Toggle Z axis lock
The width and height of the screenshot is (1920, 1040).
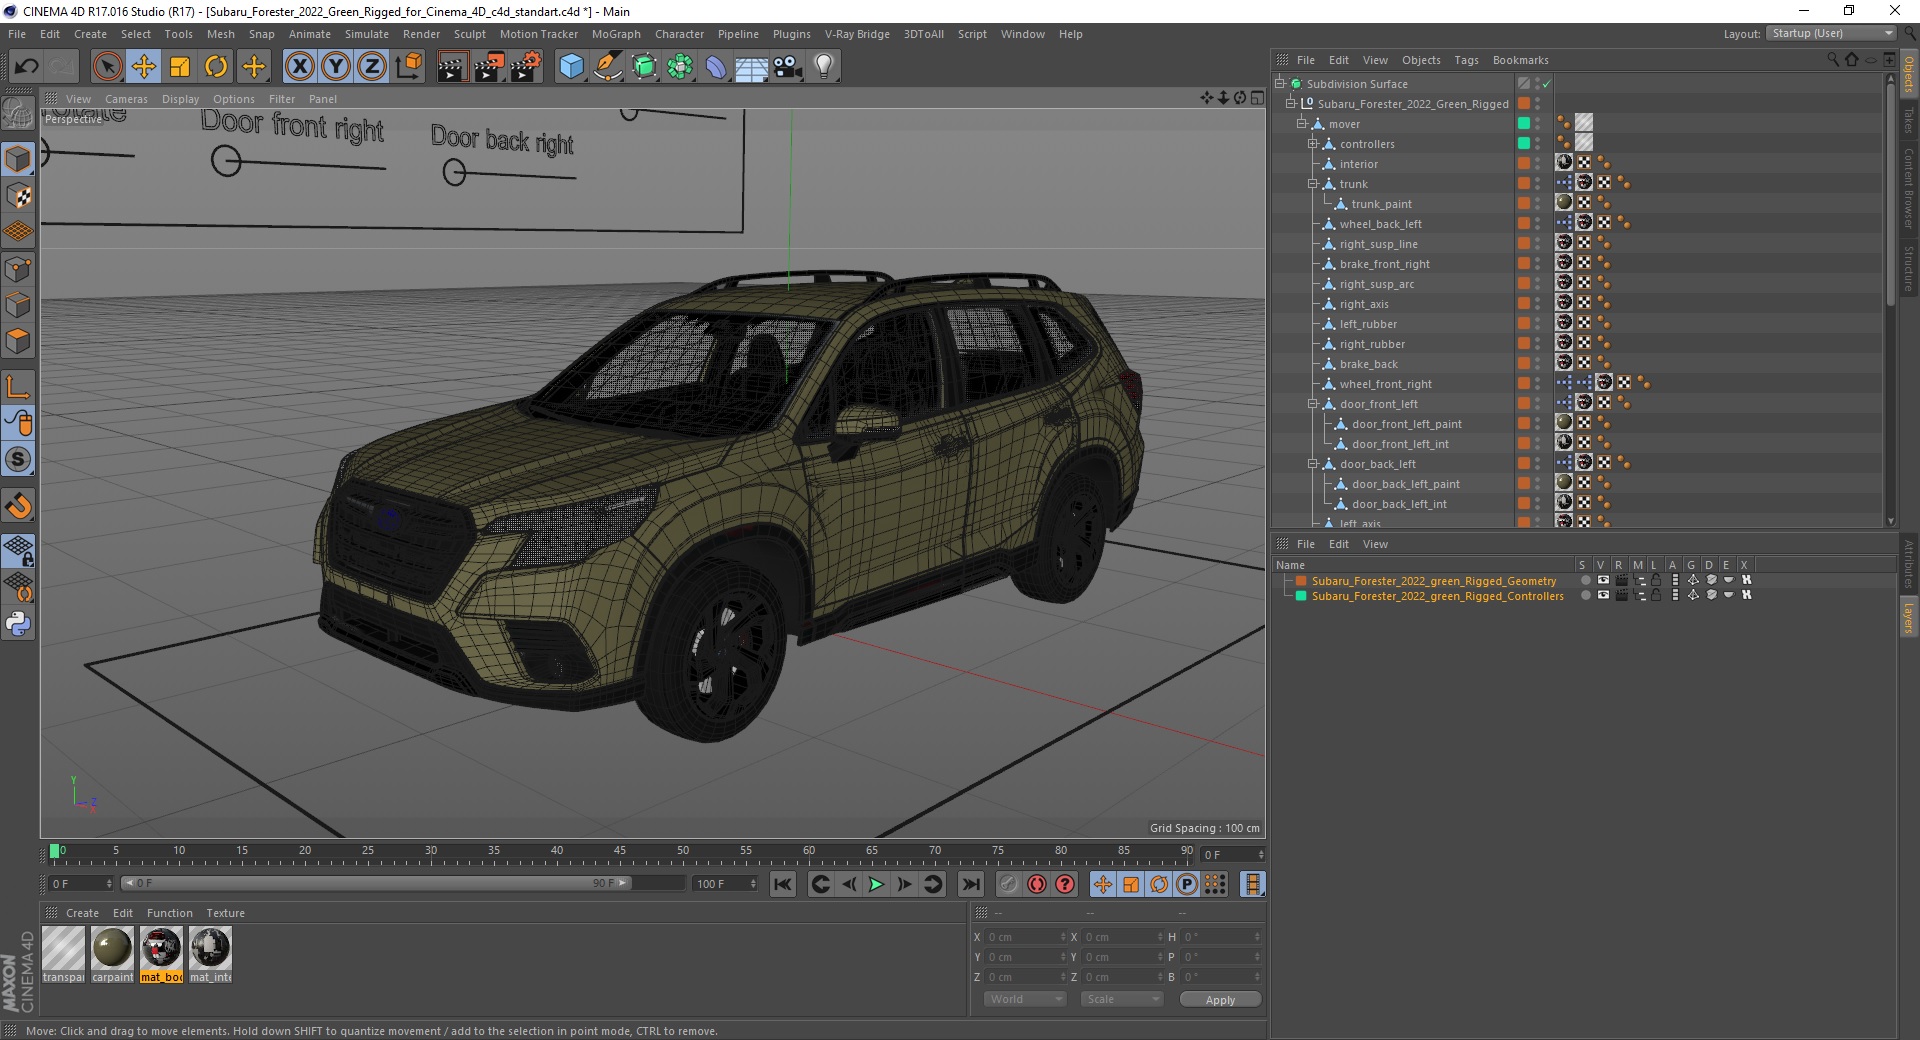371,67
